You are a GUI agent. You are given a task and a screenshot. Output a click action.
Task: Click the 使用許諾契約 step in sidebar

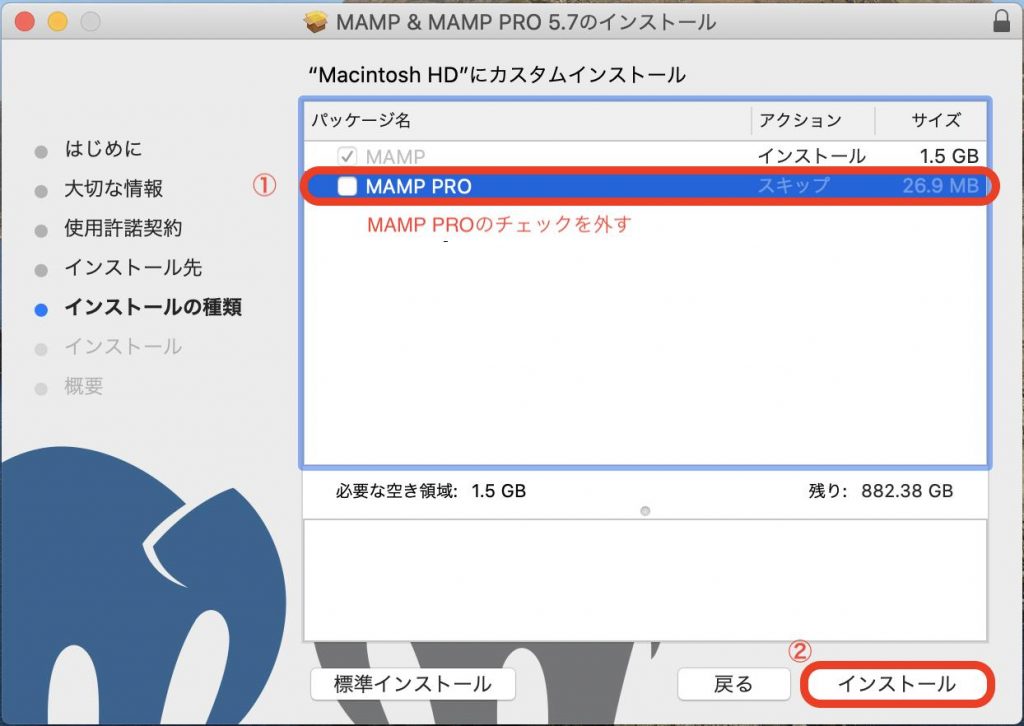point(123,228)
